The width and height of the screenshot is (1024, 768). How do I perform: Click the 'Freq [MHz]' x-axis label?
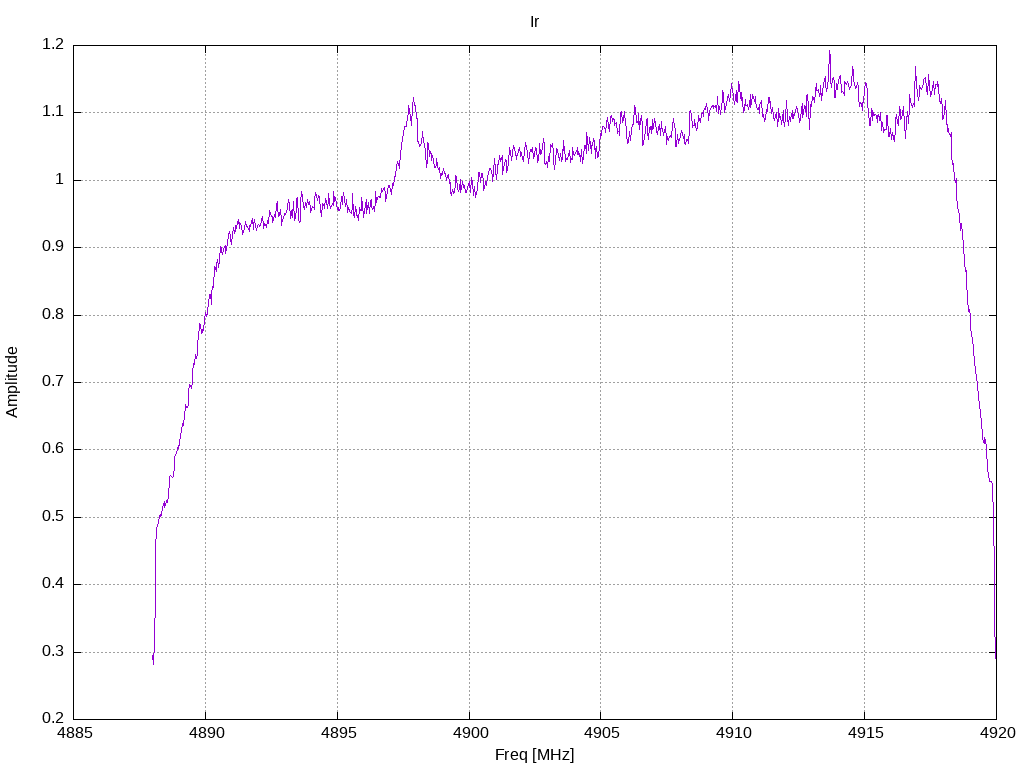point(534,755)
